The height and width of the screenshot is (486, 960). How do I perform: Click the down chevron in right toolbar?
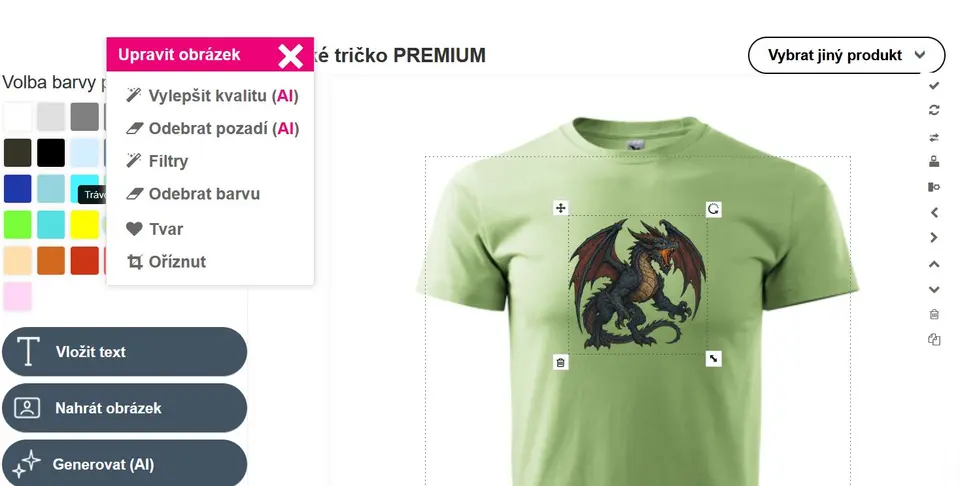[x=934, y=290]
